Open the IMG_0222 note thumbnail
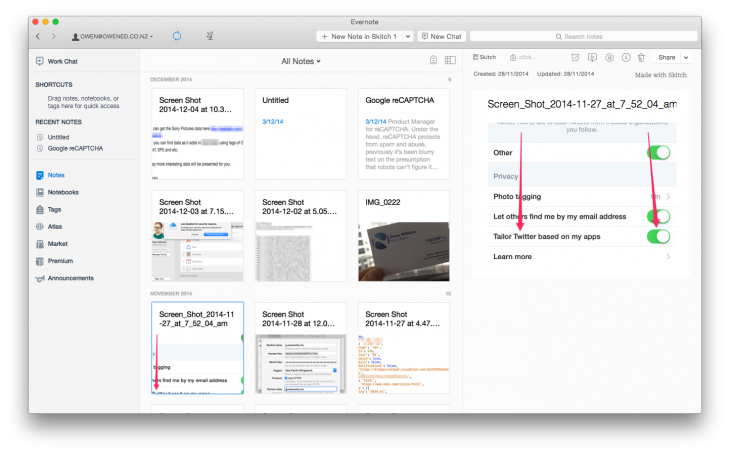730x454 pixels. tap(404, 236)
